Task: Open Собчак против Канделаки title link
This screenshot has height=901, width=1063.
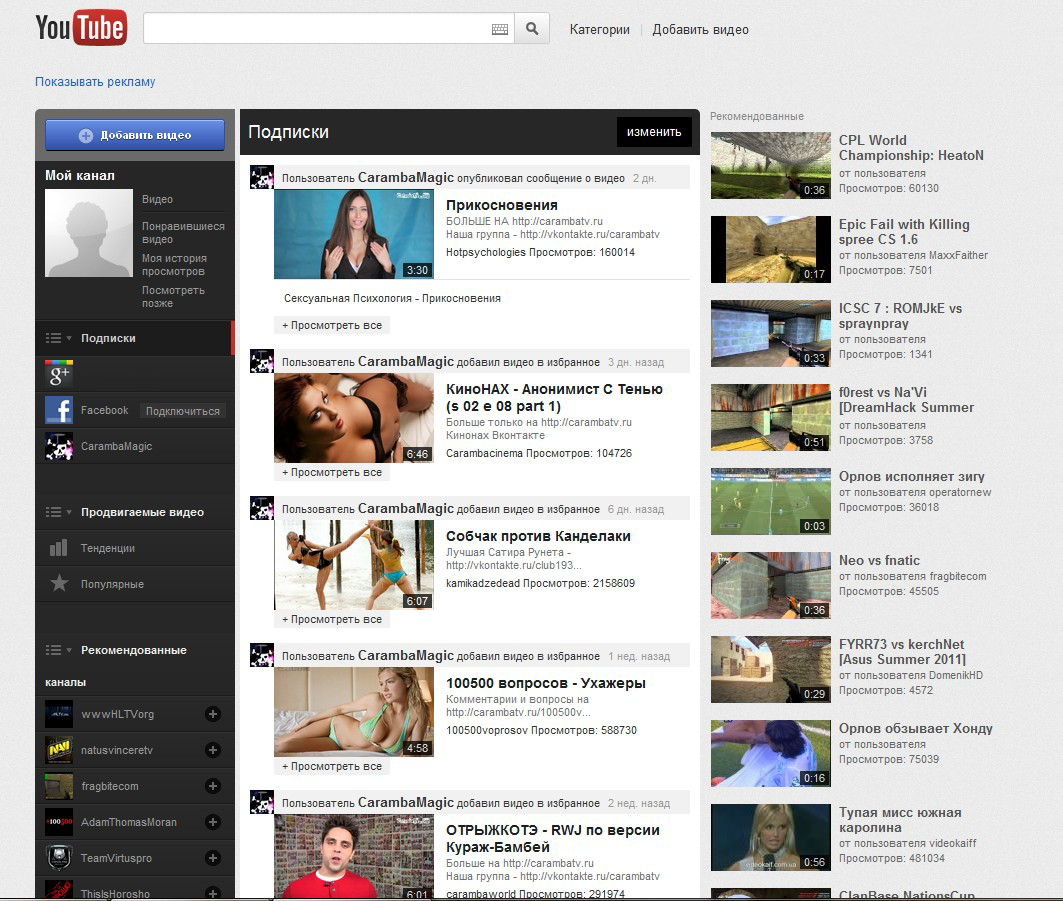Action: pos(538,536)
